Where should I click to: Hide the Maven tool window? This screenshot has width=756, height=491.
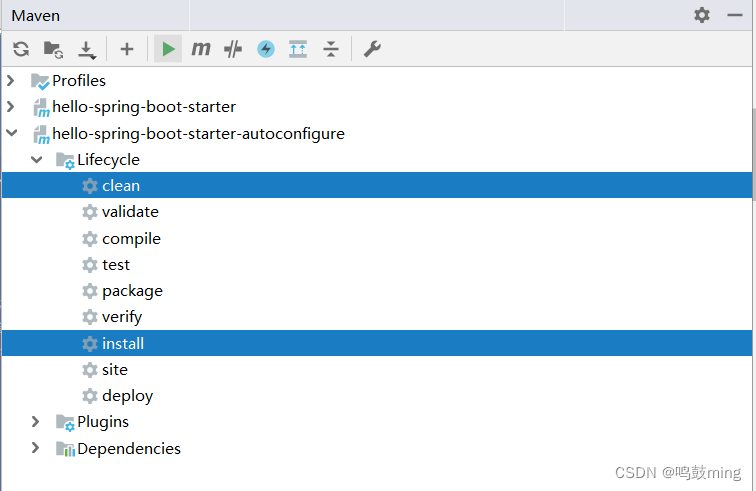pyautogui.click(x=735, y=15)
